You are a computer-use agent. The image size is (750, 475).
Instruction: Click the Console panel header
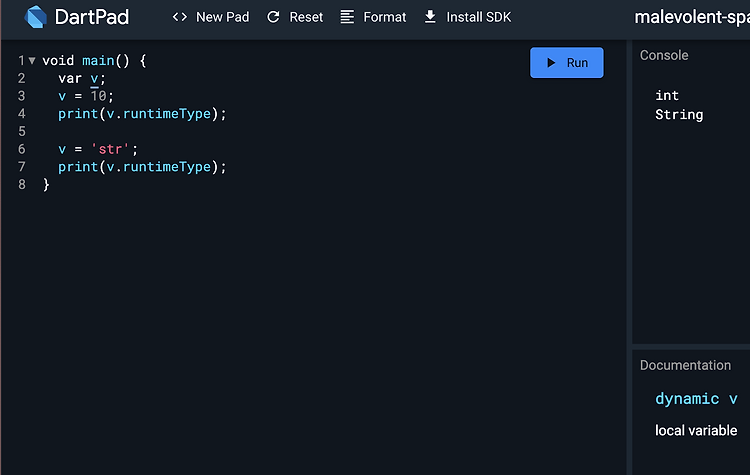(x=664, y=55)
